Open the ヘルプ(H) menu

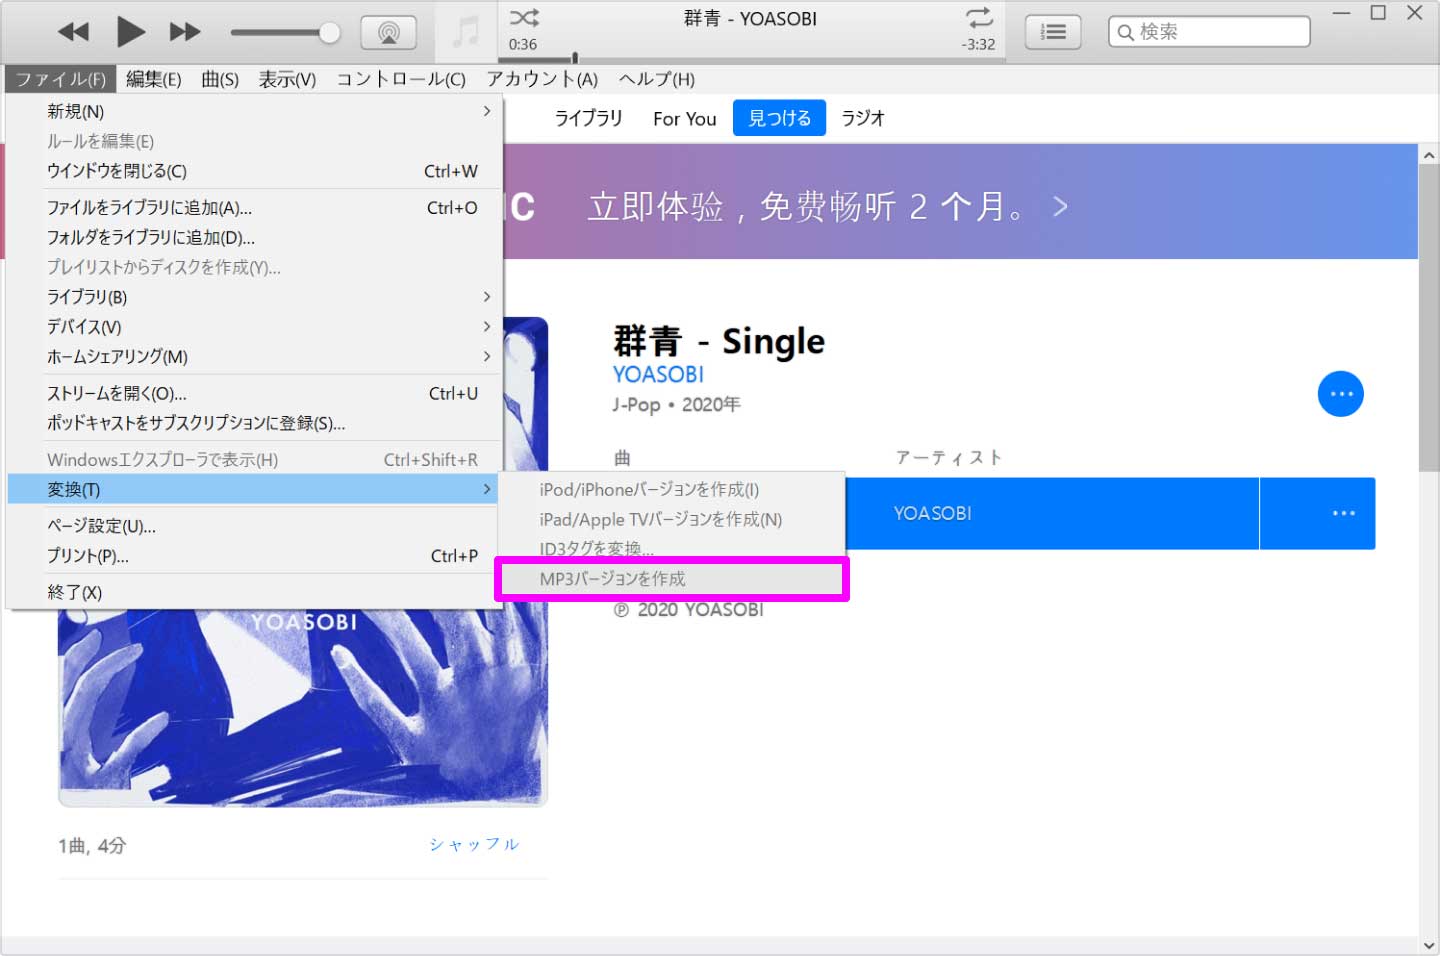(x=656, y=79)
